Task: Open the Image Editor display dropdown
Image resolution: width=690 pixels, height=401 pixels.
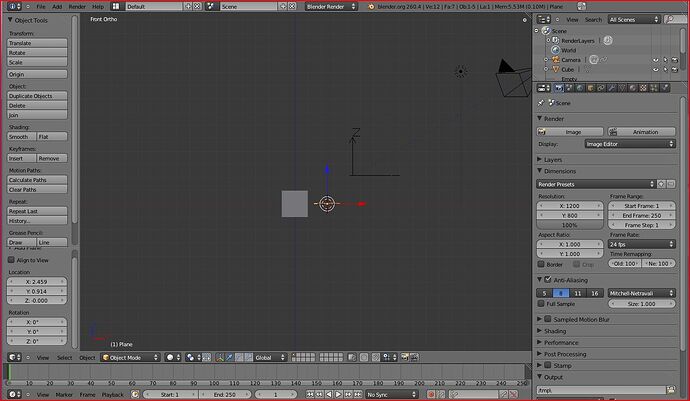Action: click(x=630, y=144)
